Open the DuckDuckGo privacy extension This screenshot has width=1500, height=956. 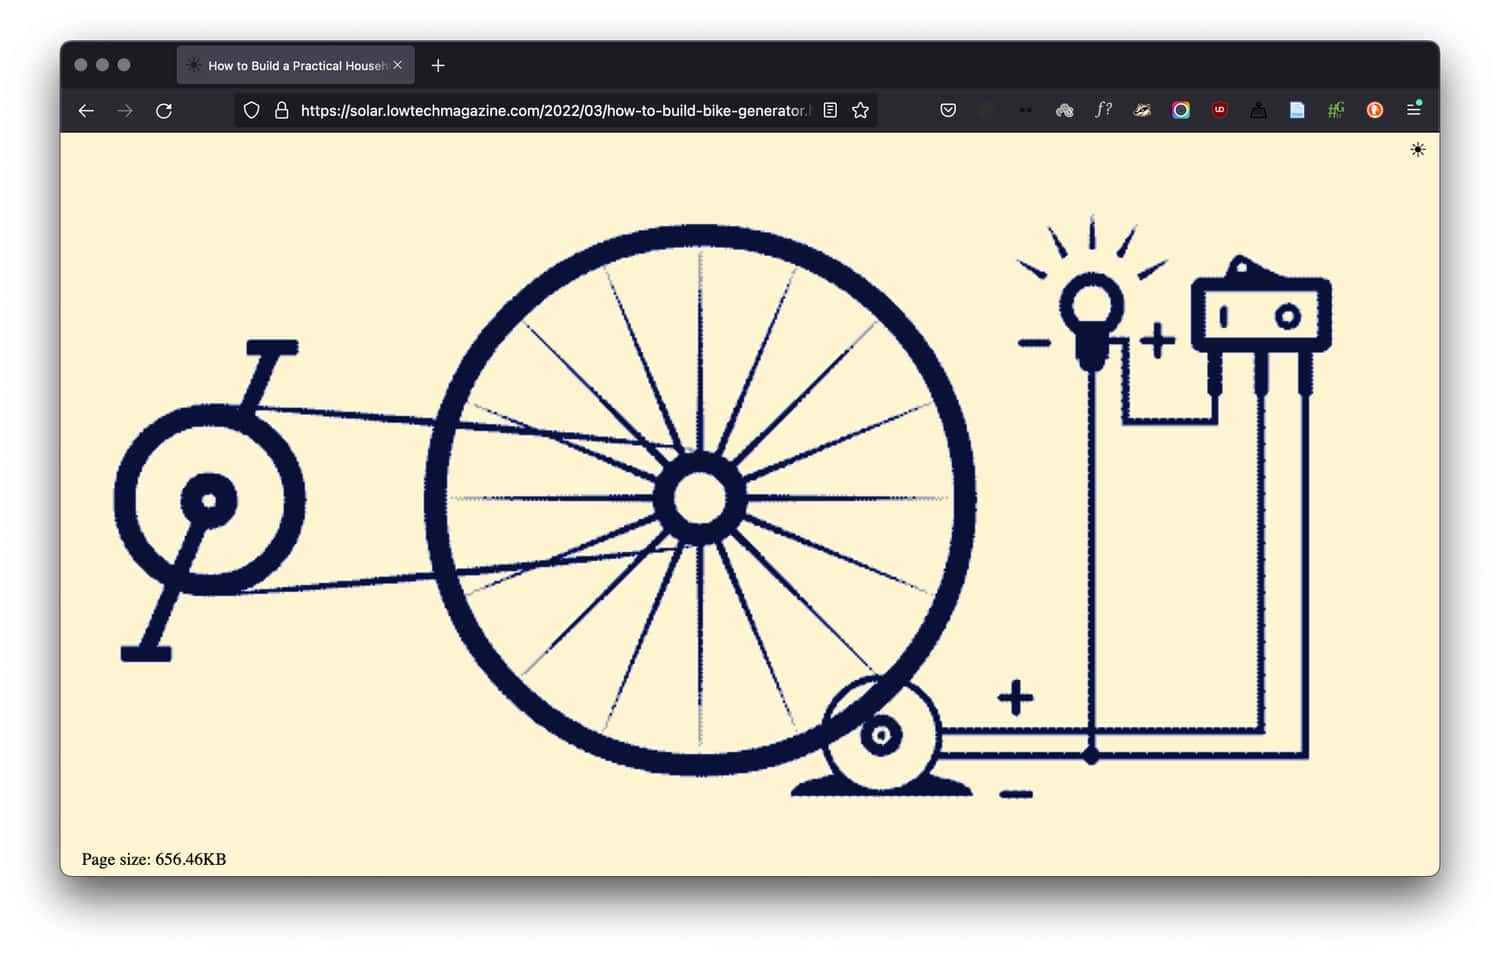coord(1375,111)
